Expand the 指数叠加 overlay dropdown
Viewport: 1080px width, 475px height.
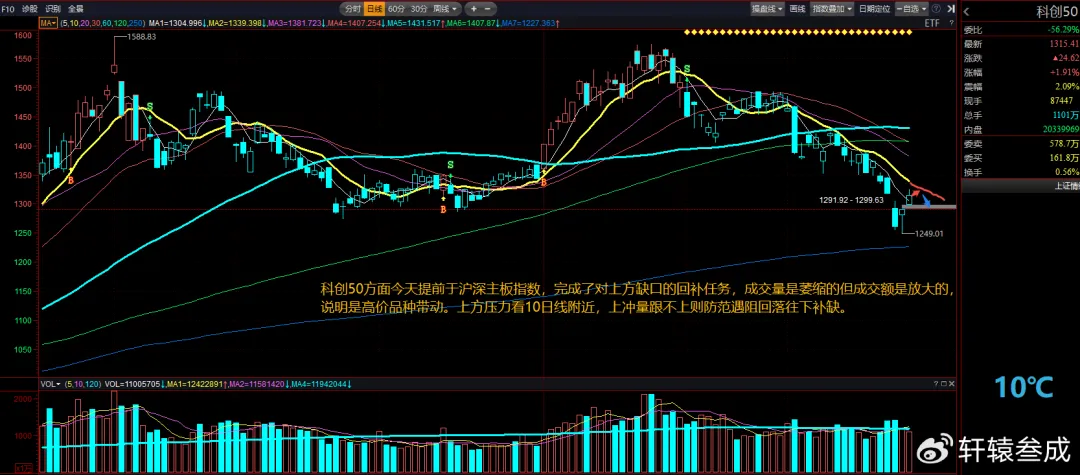[x=832, y=9]
